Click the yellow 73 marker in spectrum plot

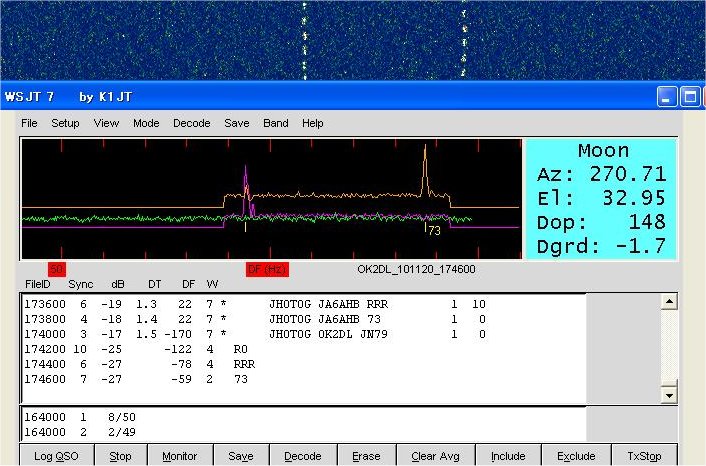point(434,231)
